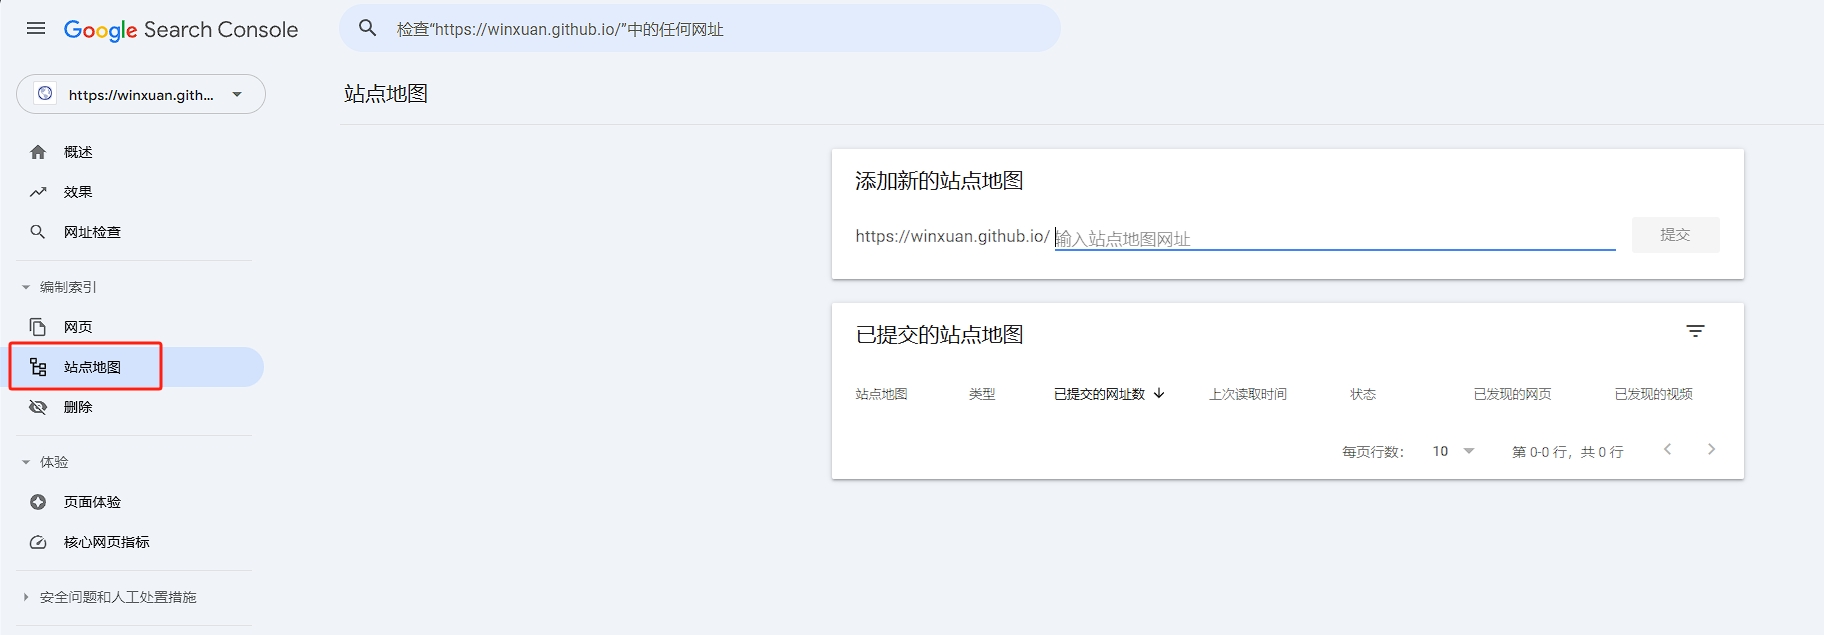The image size is (1824, 635).
Task: Click the crossed-eye icon beside 删除
Action: click(38, 407)
